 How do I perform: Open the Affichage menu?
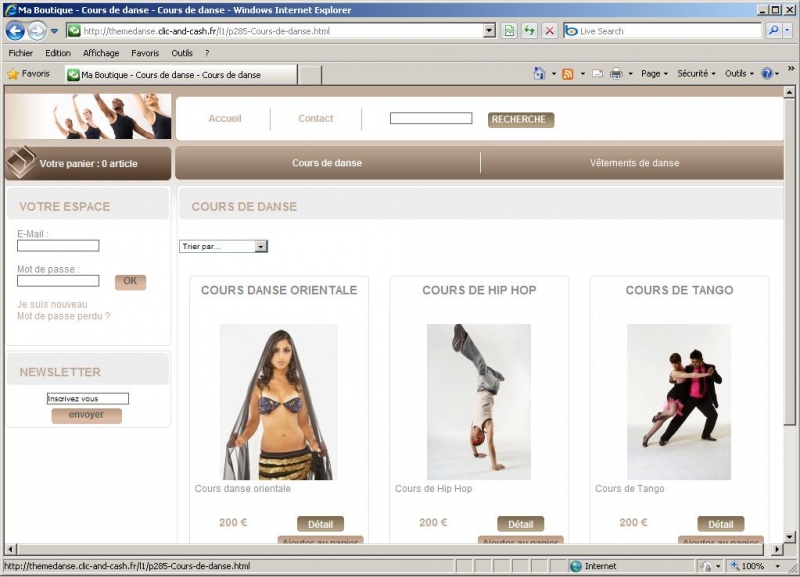101,53
